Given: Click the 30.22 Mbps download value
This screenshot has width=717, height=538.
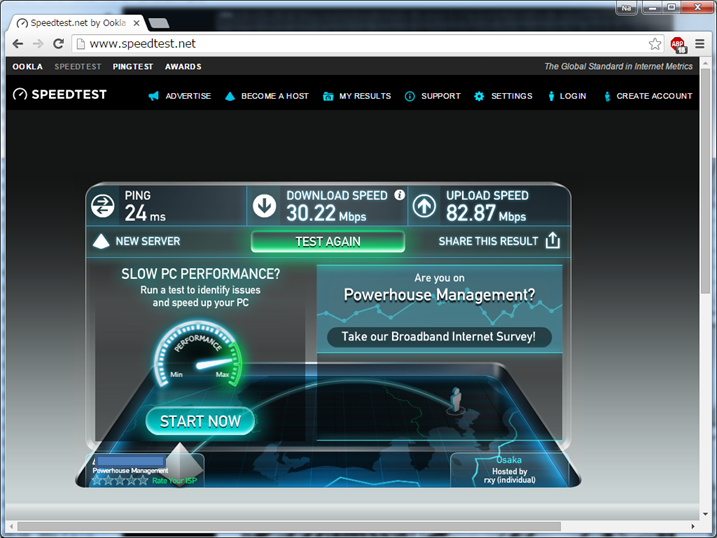Looking at the screenshot, I should 326,213.
